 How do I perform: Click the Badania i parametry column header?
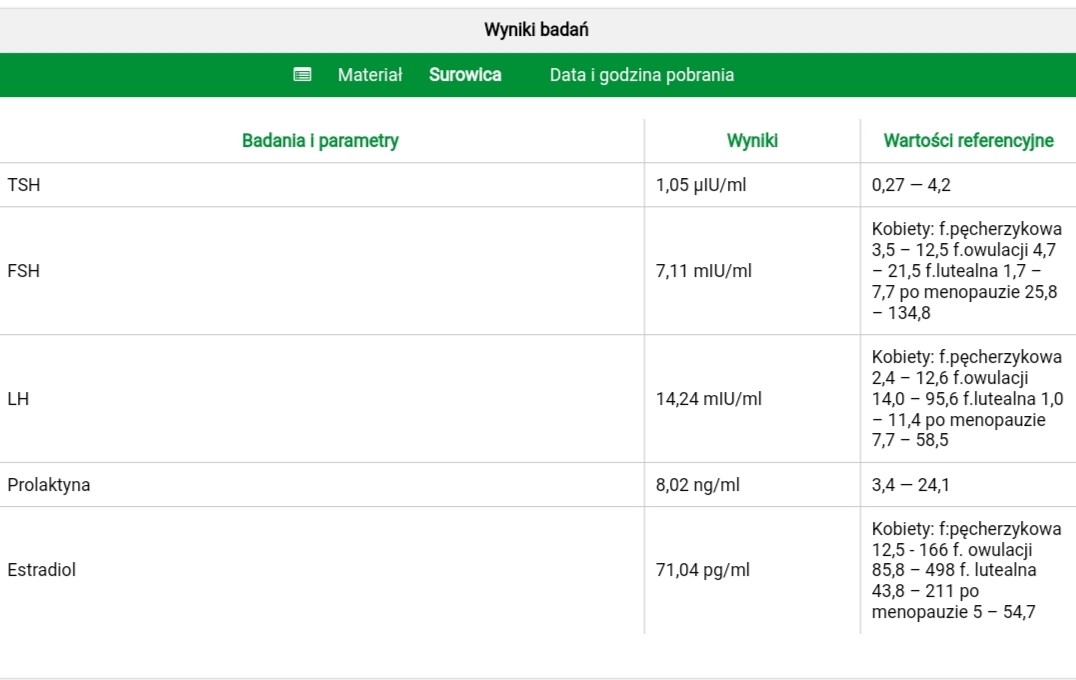pyautogui.click(x=320, y=141)
